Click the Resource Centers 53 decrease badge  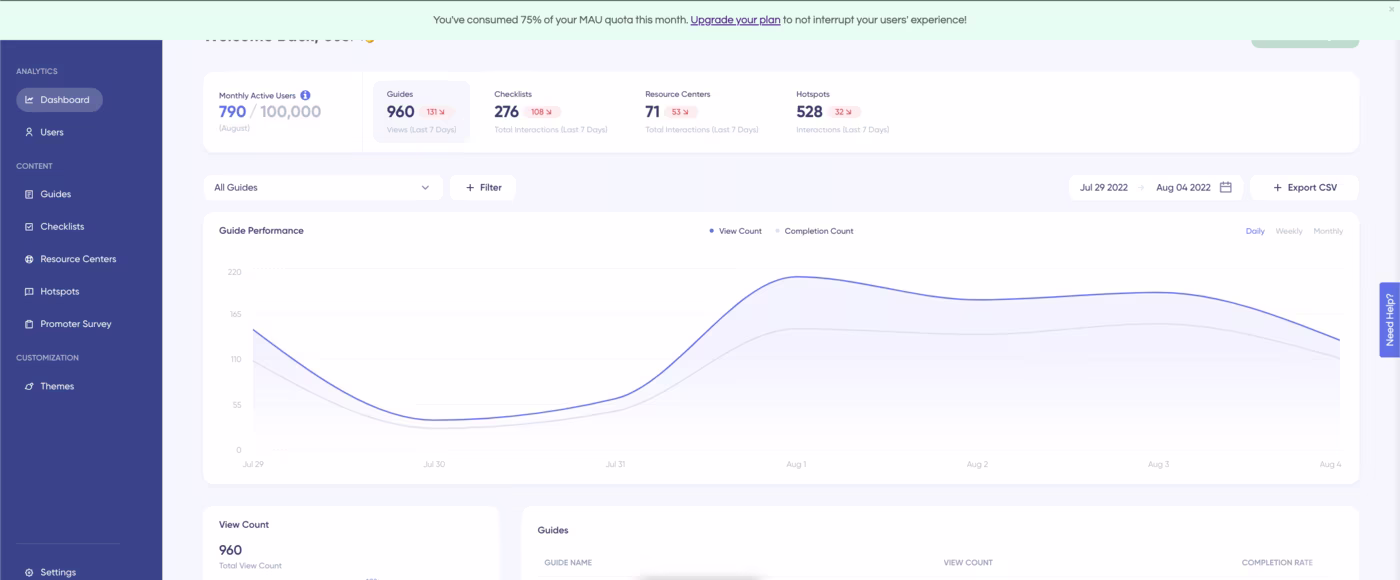coord(681,112)
